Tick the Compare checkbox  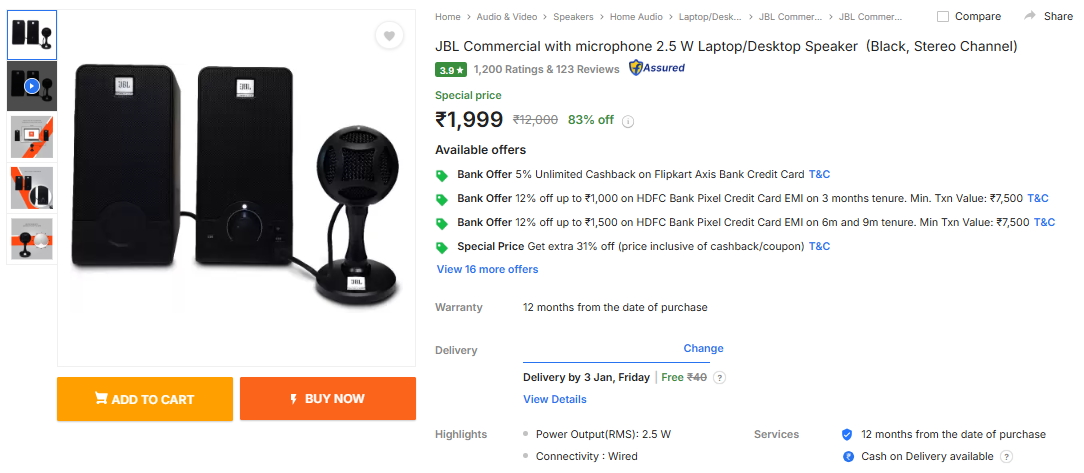click(943, 16)
